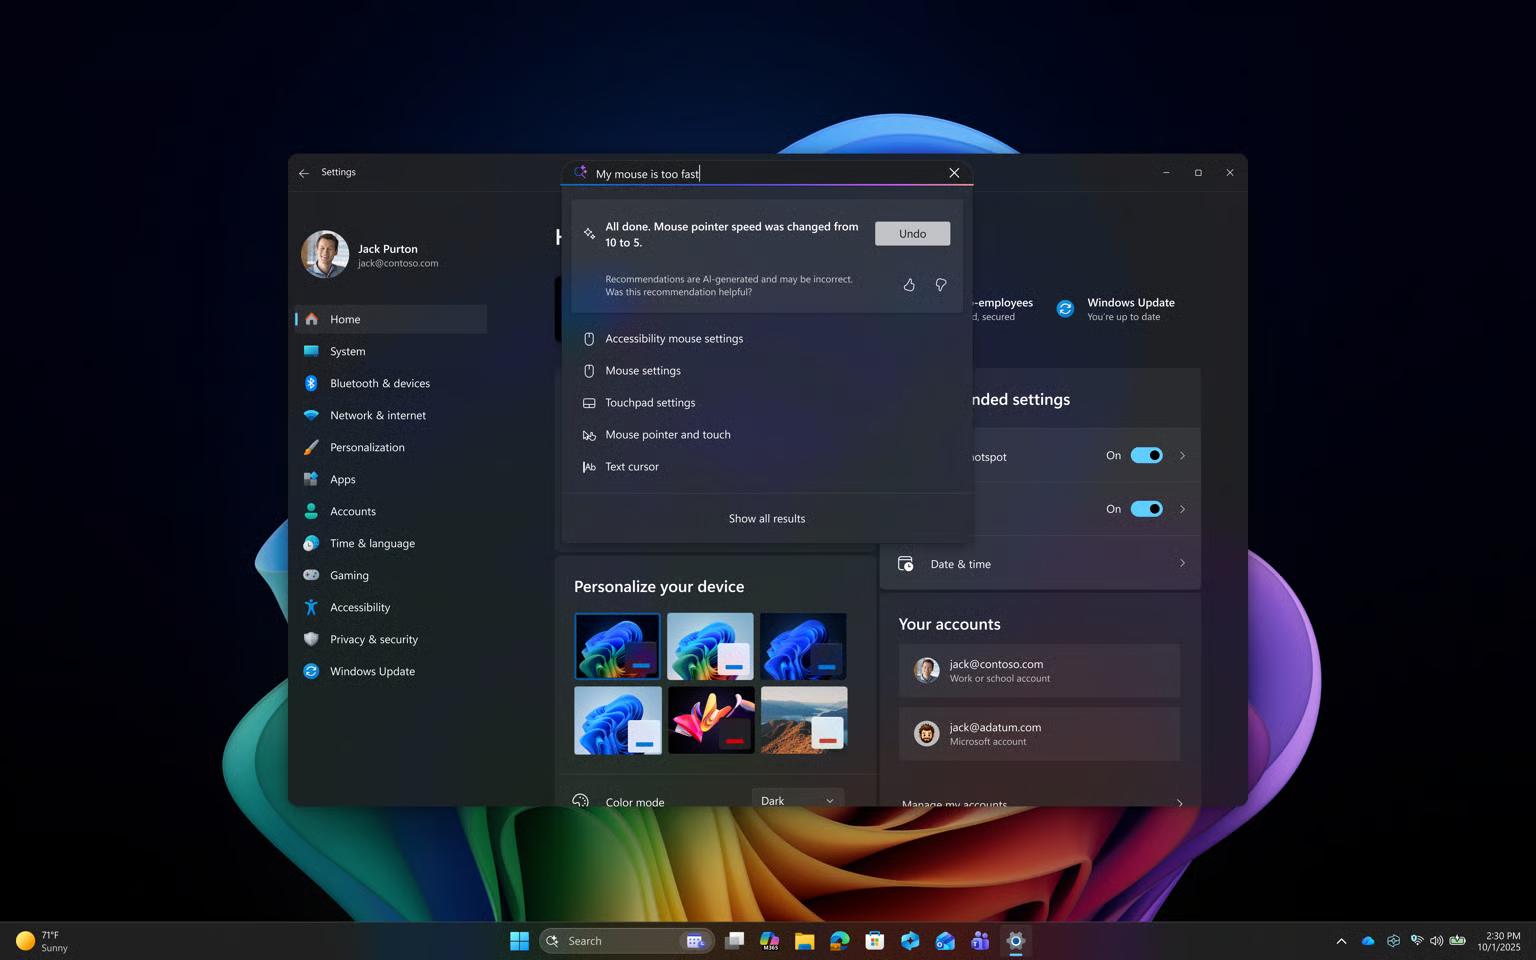Expand the chevron below the hotspot row

[x=1182, y=509]
